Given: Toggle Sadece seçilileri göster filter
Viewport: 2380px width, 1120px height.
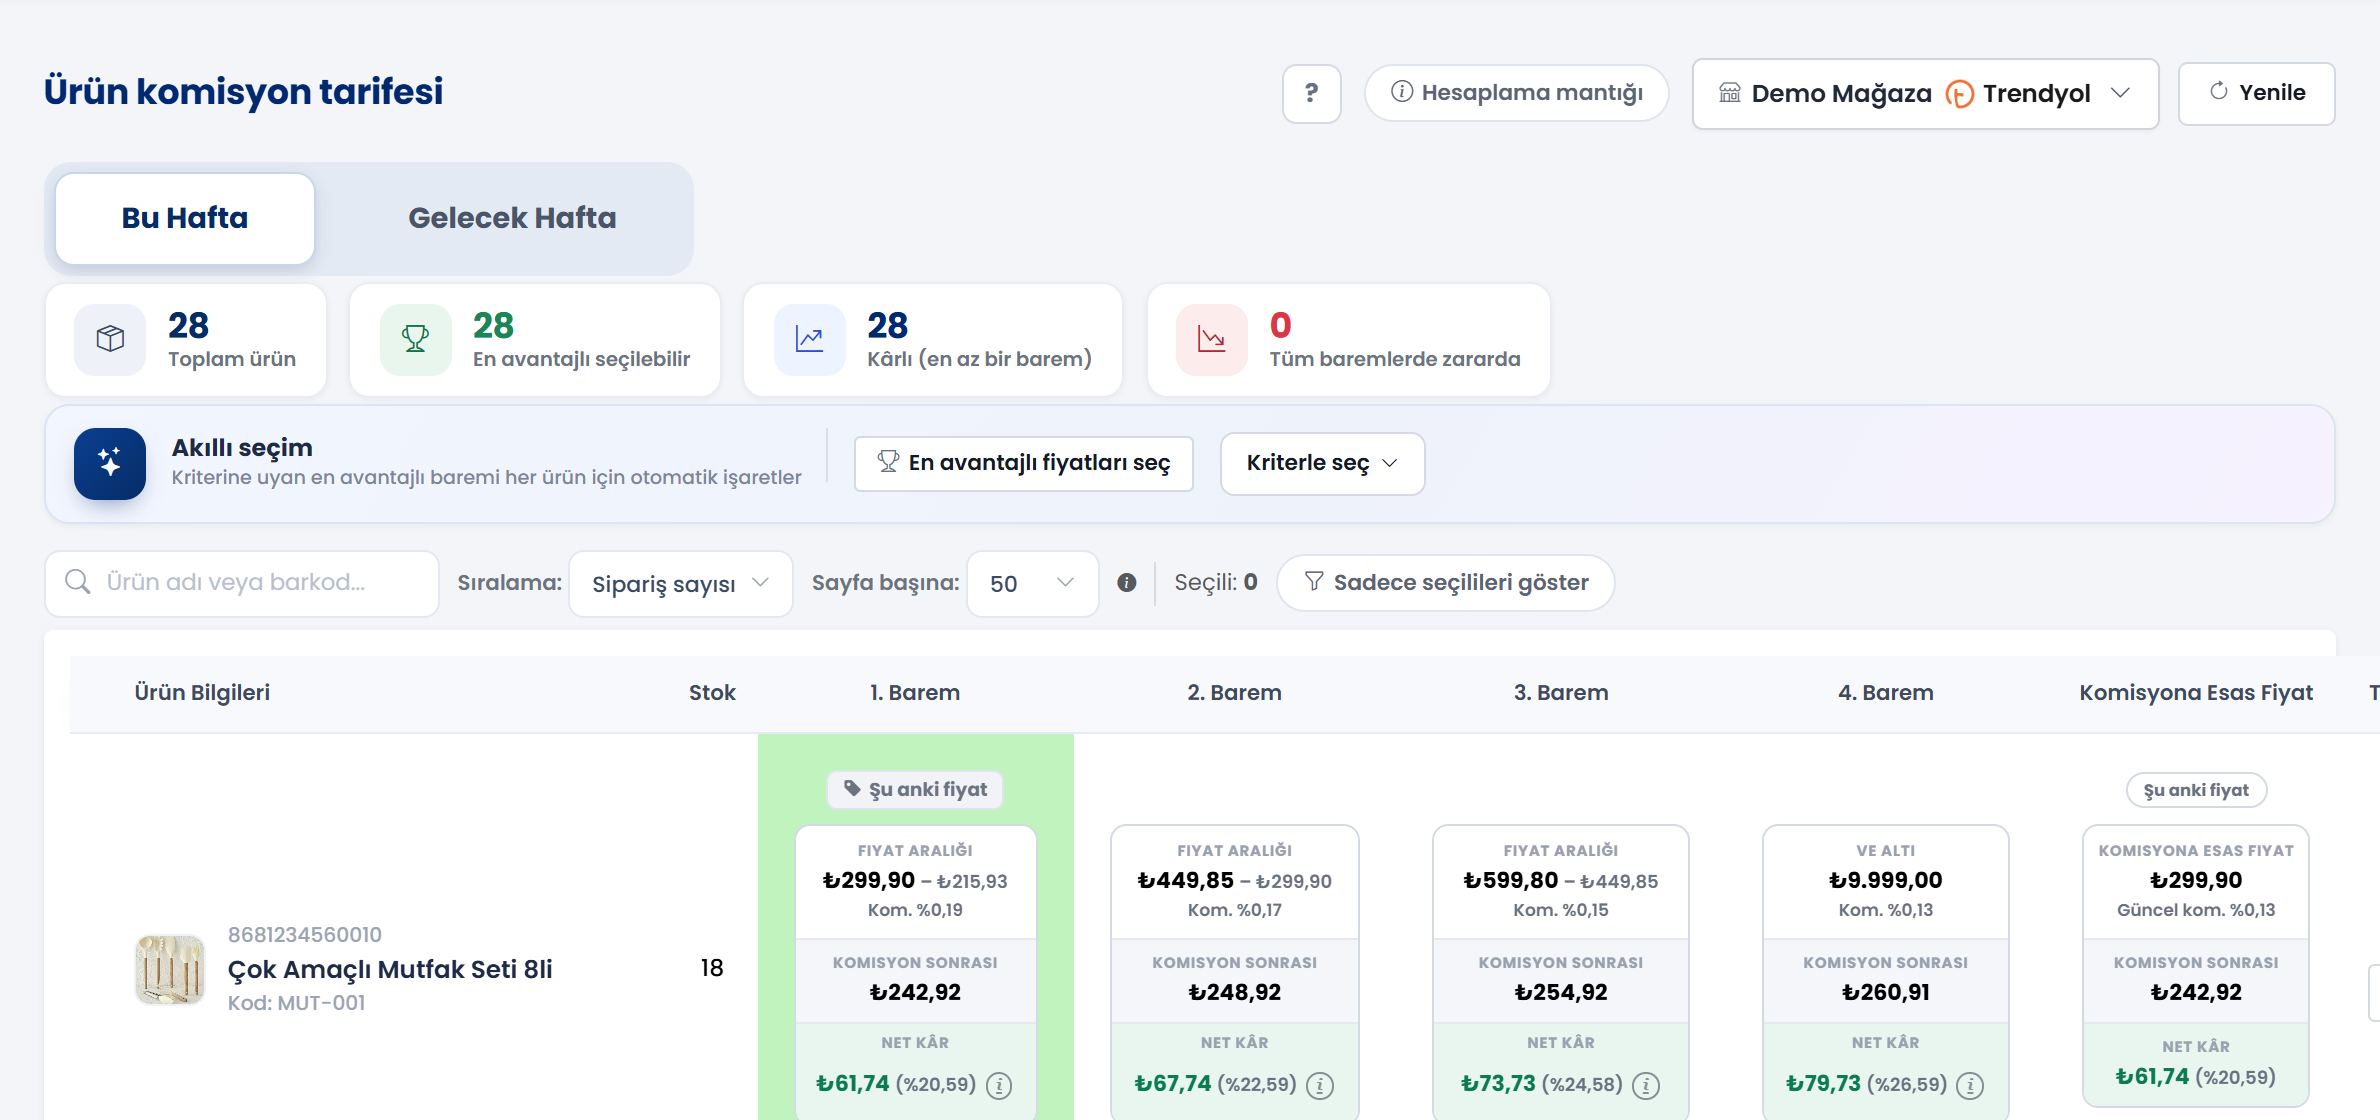Looking at the screenshot, I should (x=1446, y=583).
